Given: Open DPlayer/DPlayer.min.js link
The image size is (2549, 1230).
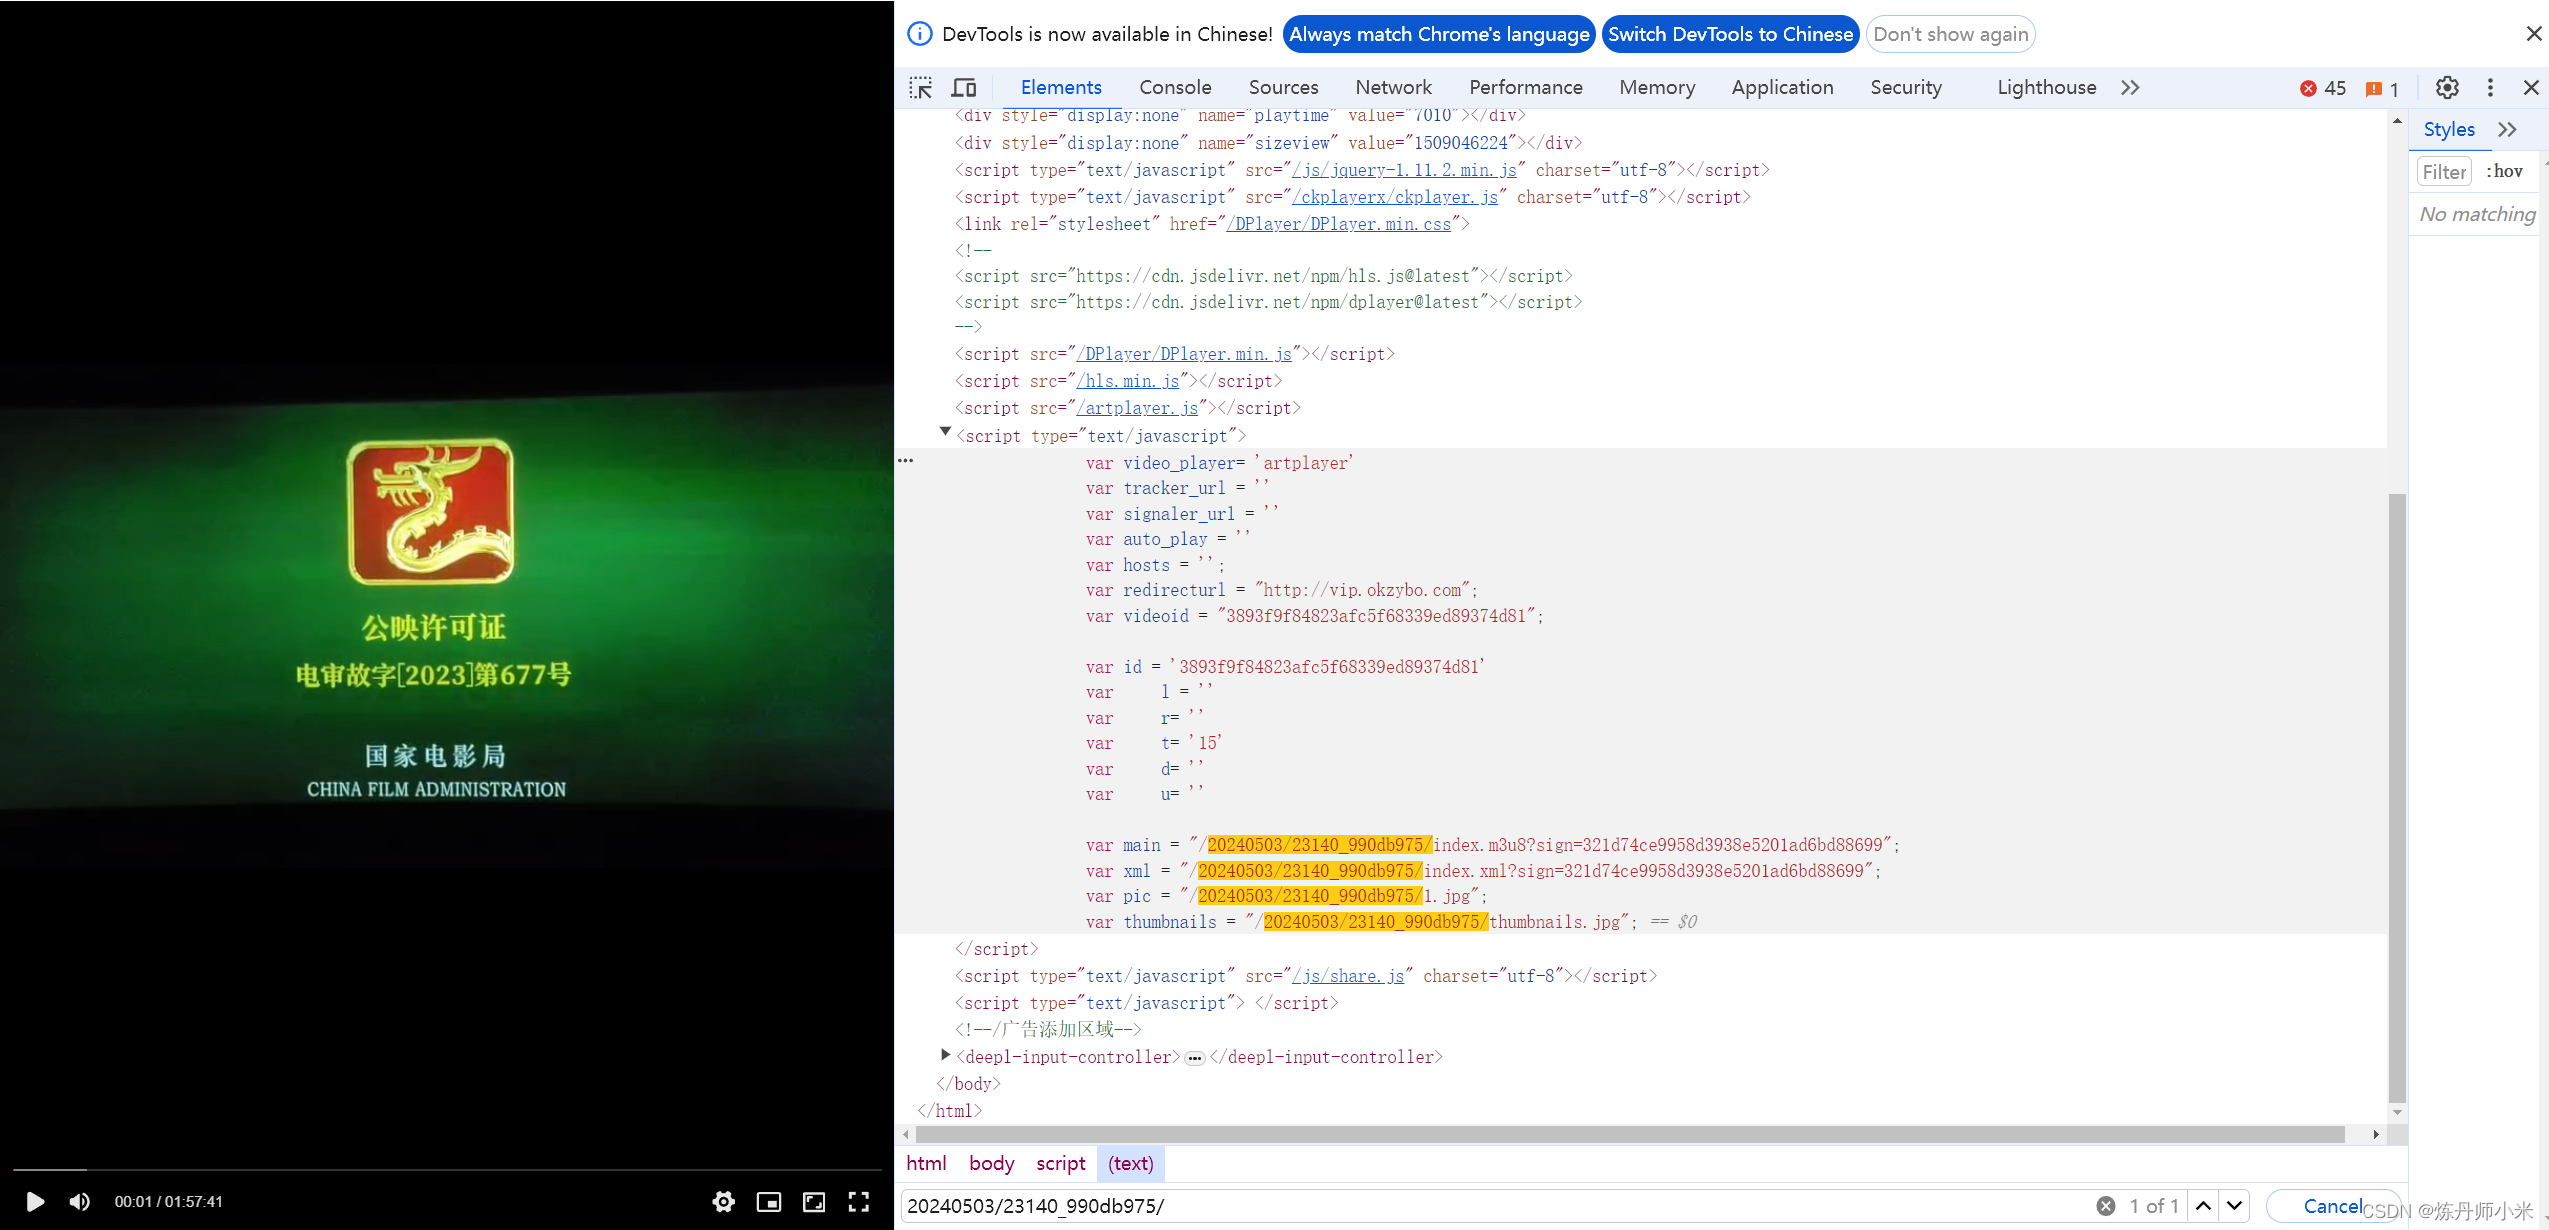Looking at the screenshot, I should click(x=1185, y=354).
